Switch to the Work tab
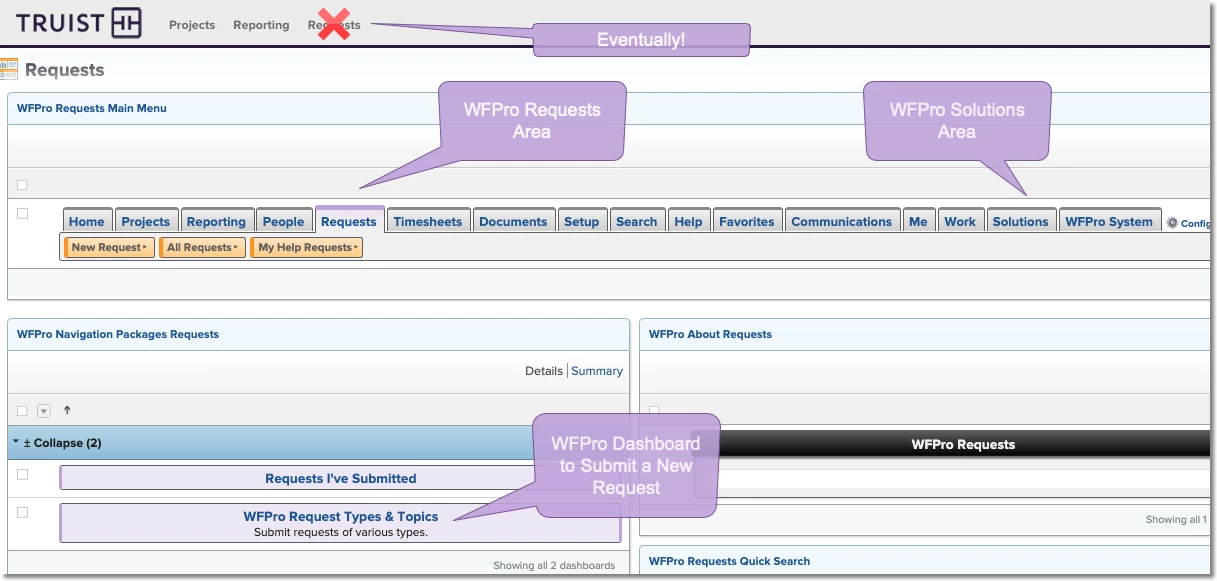The width and height of the screenshot is (1217, 581). point(960,221)
